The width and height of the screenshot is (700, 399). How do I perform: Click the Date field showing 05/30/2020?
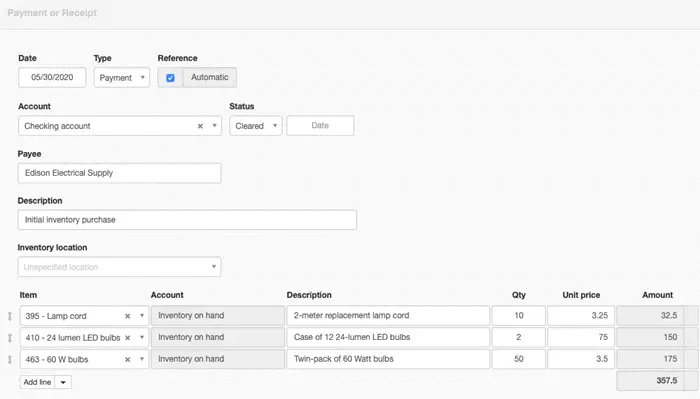(52, 78)
